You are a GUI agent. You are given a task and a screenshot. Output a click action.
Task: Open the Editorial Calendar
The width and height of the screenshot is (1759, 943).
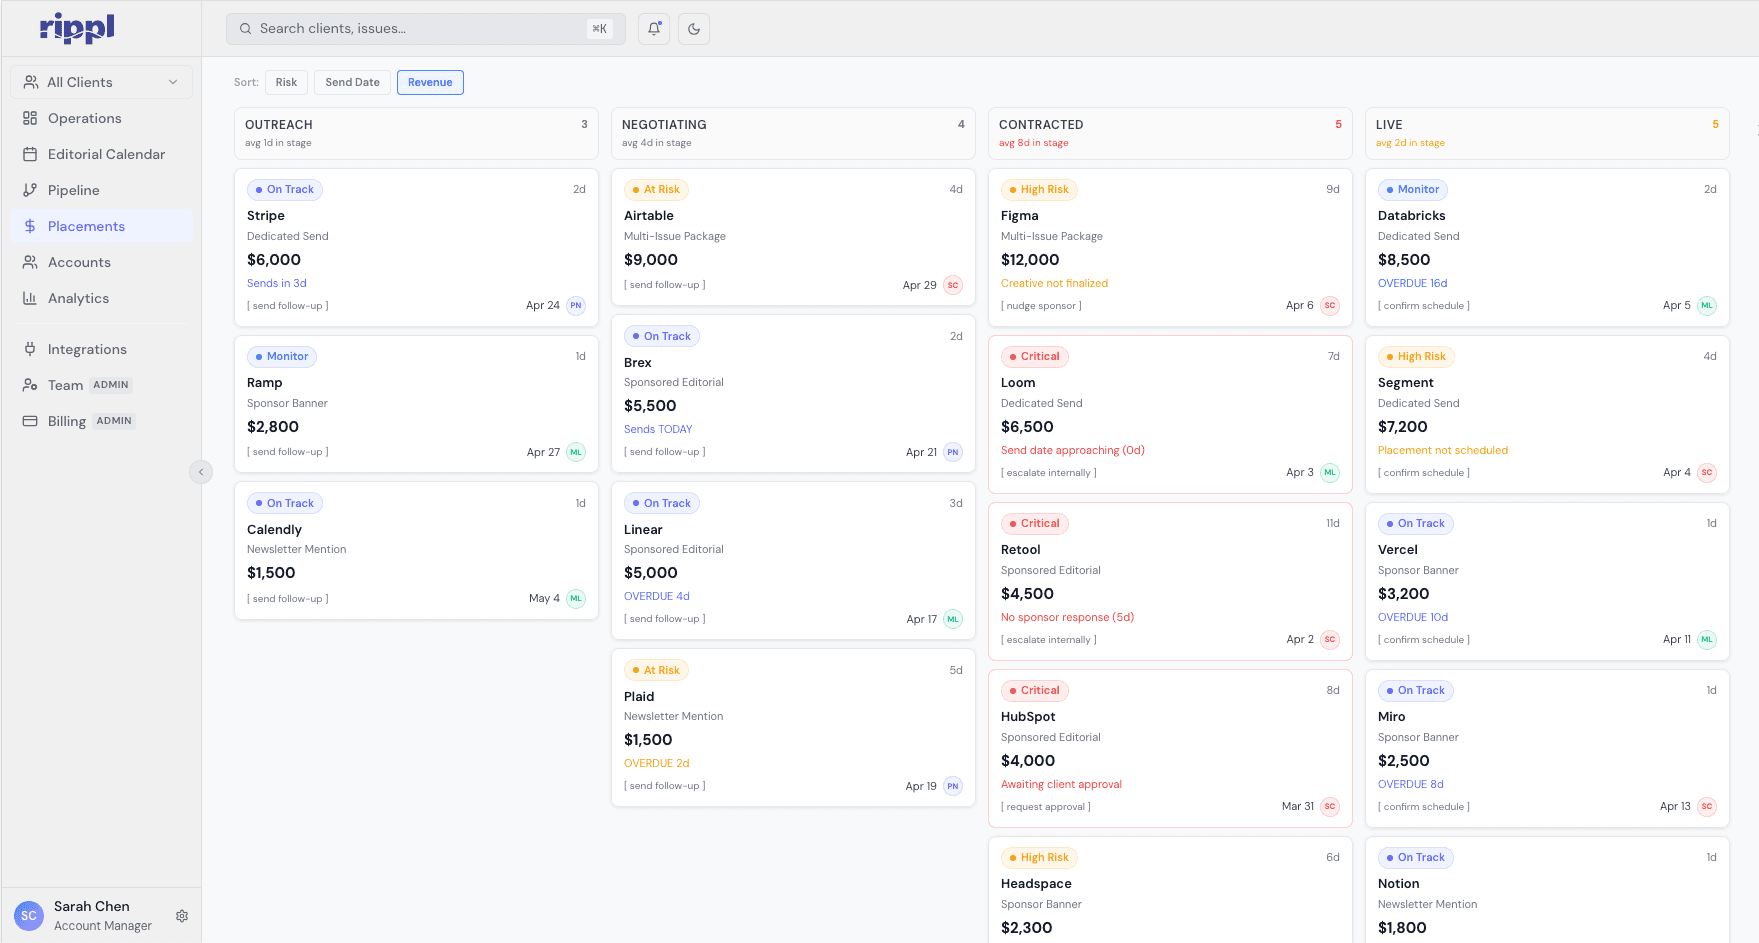(106, 154)
